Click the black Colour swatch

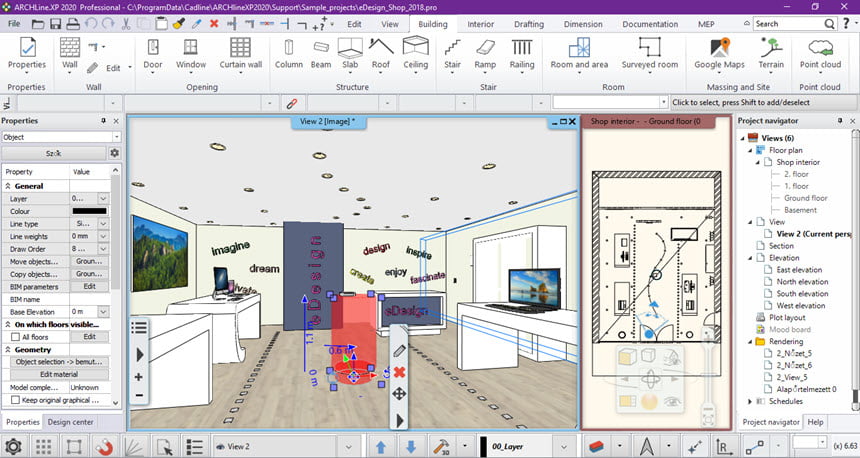[x=89, y=211]
